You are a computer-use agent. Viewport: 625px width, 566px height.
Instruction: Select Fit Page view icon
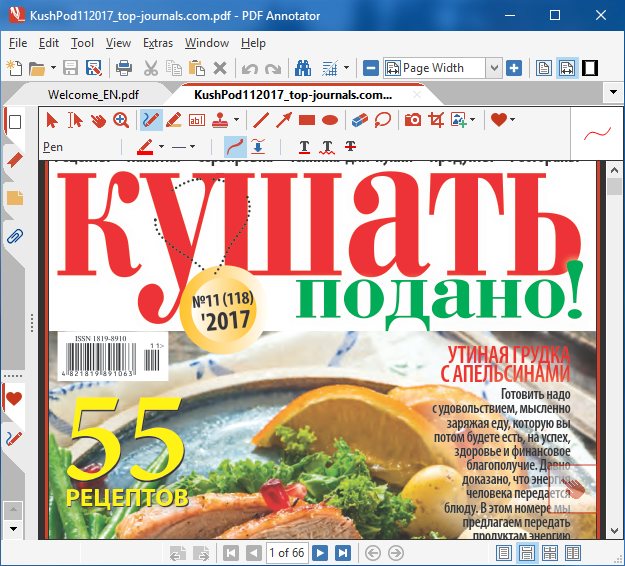(544, 68)
